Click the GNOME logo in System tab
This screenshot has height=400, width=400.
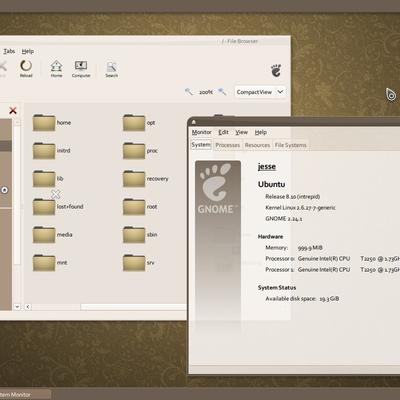pyautogui.click(x=218, y=189)
